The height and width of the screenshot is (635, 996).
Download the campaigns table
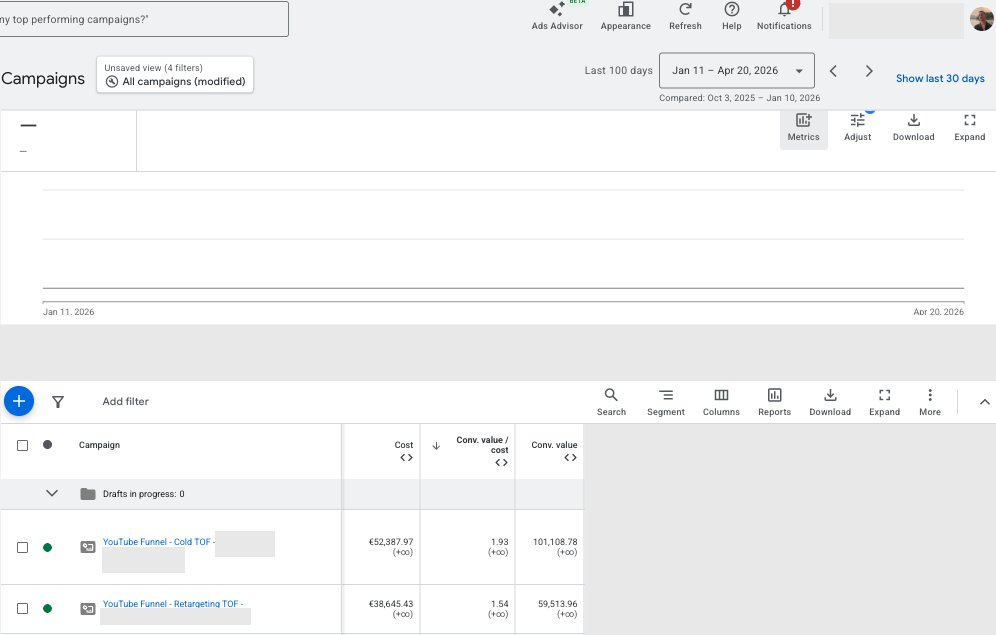click(x=830, y=402)
